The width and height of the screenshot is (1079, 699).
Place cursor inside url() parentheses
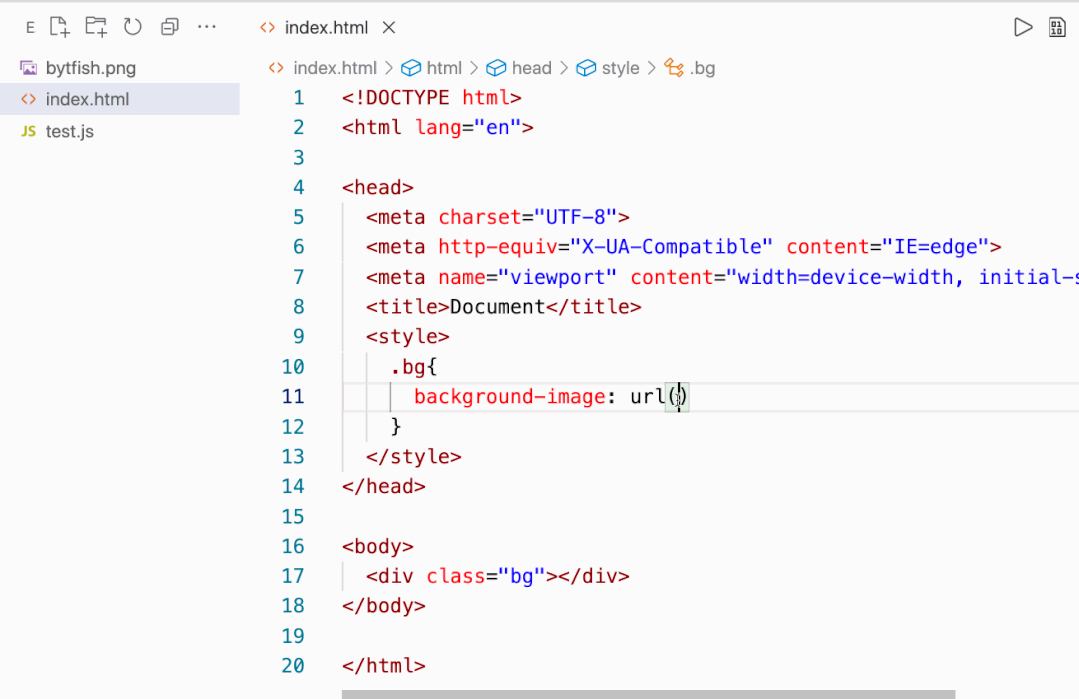pos(679,397)
